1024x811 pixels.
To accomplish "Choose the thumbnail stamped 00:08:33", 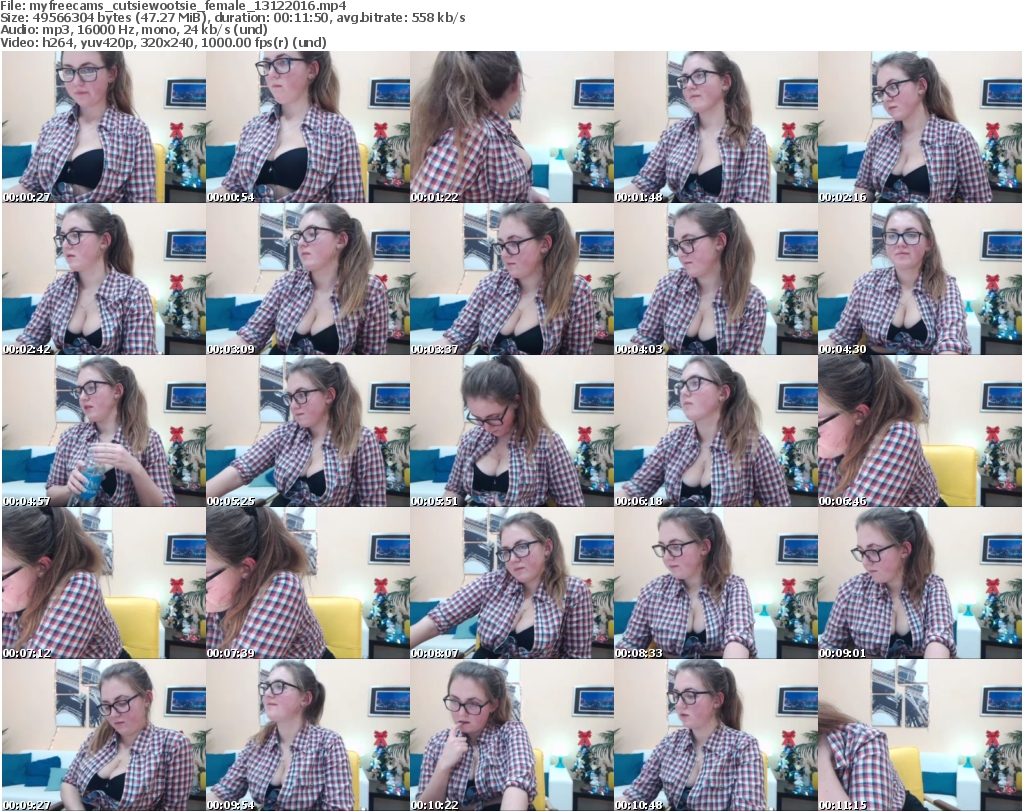I will 716,583.
